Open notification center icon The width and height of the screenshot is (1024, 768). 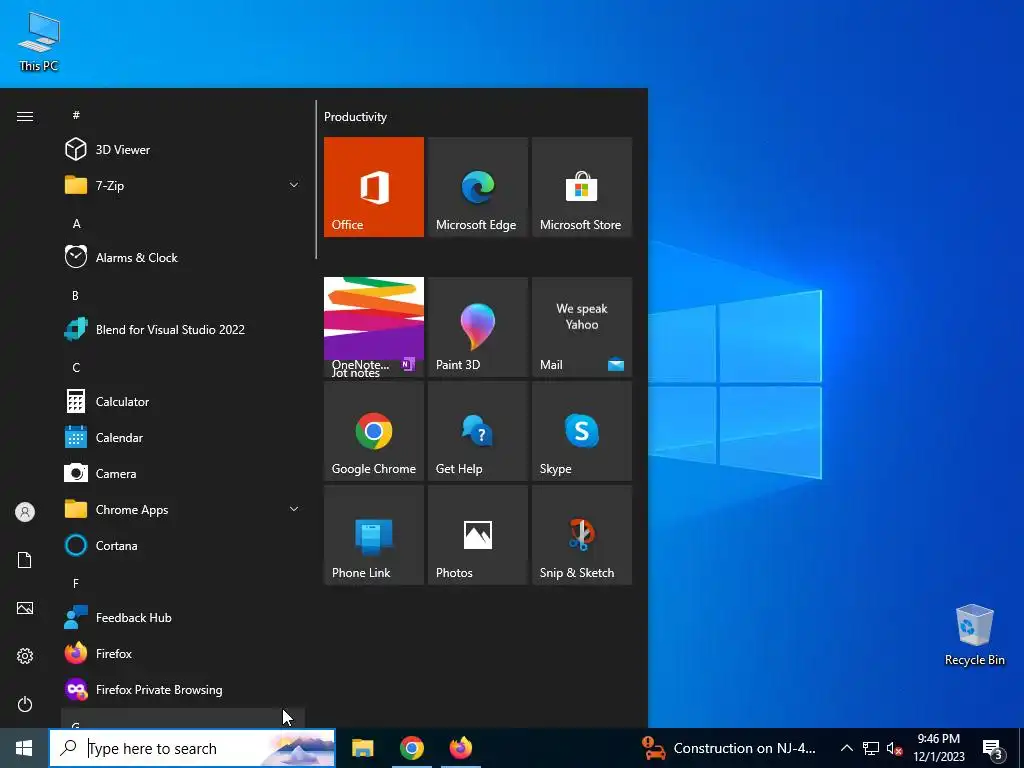click(993, 749)
